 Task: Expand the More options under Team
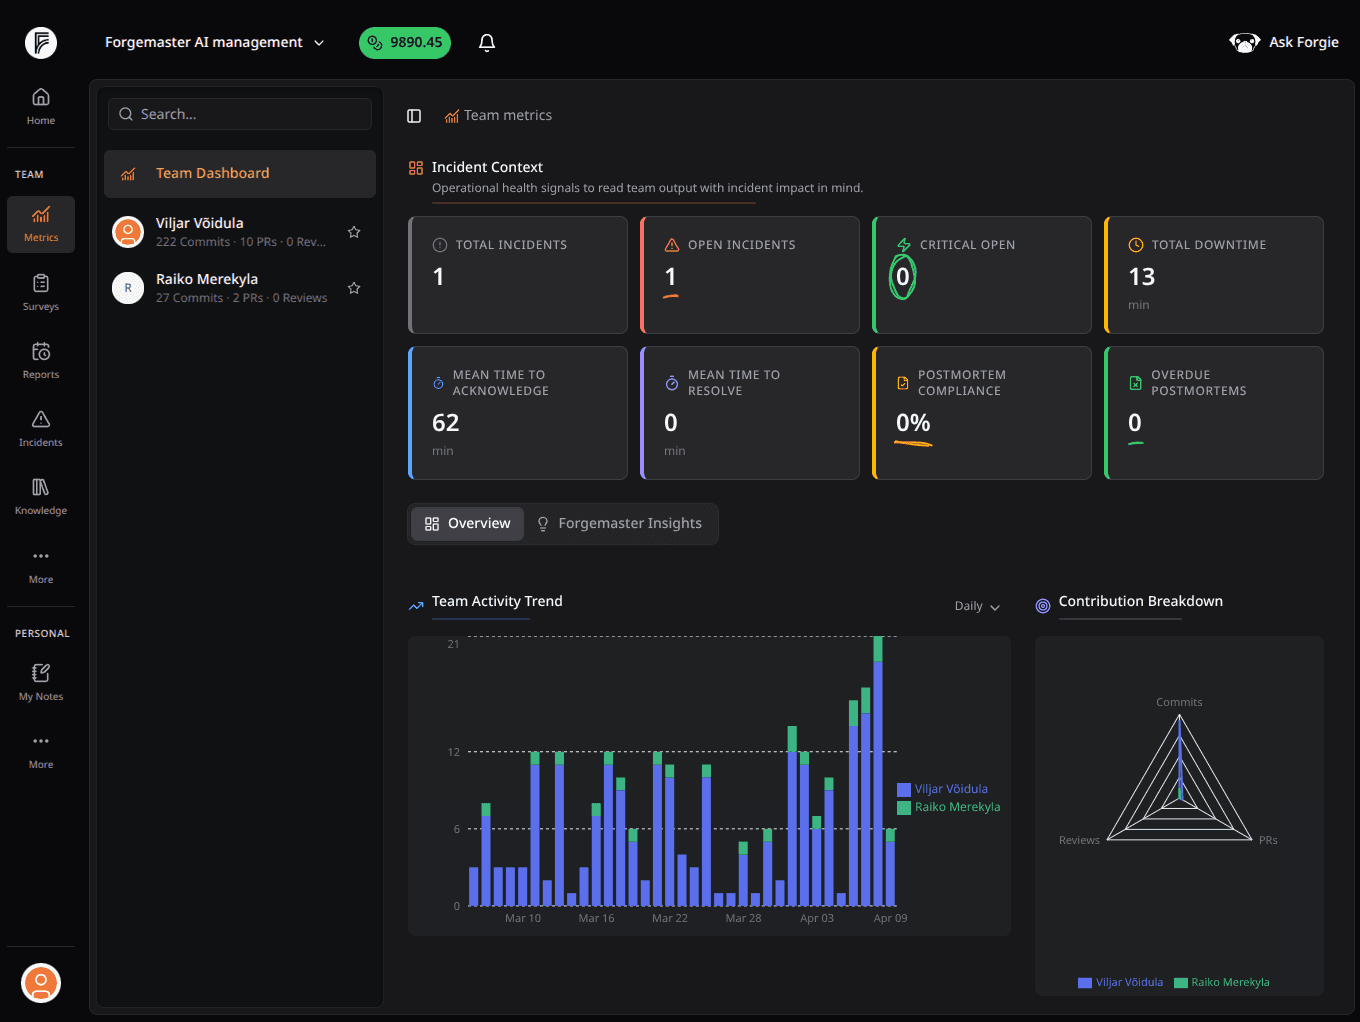click(x=40, y=565)
